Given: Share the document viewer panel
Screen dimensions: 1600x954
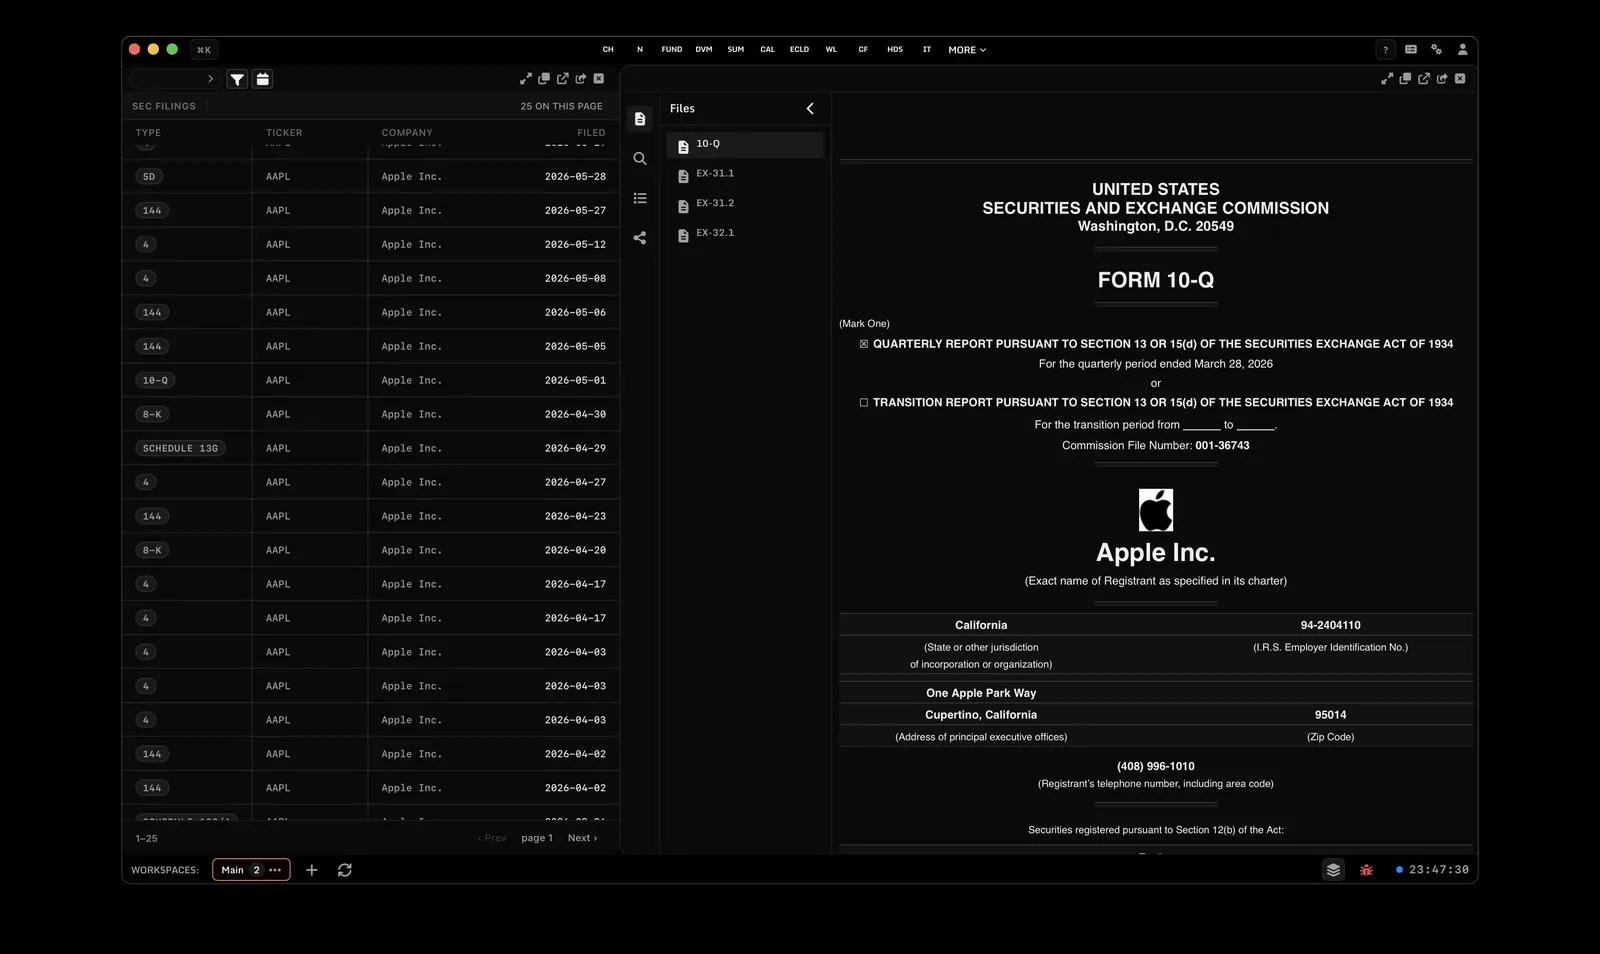Looking at the screenshot, I should coord(1442,79).
